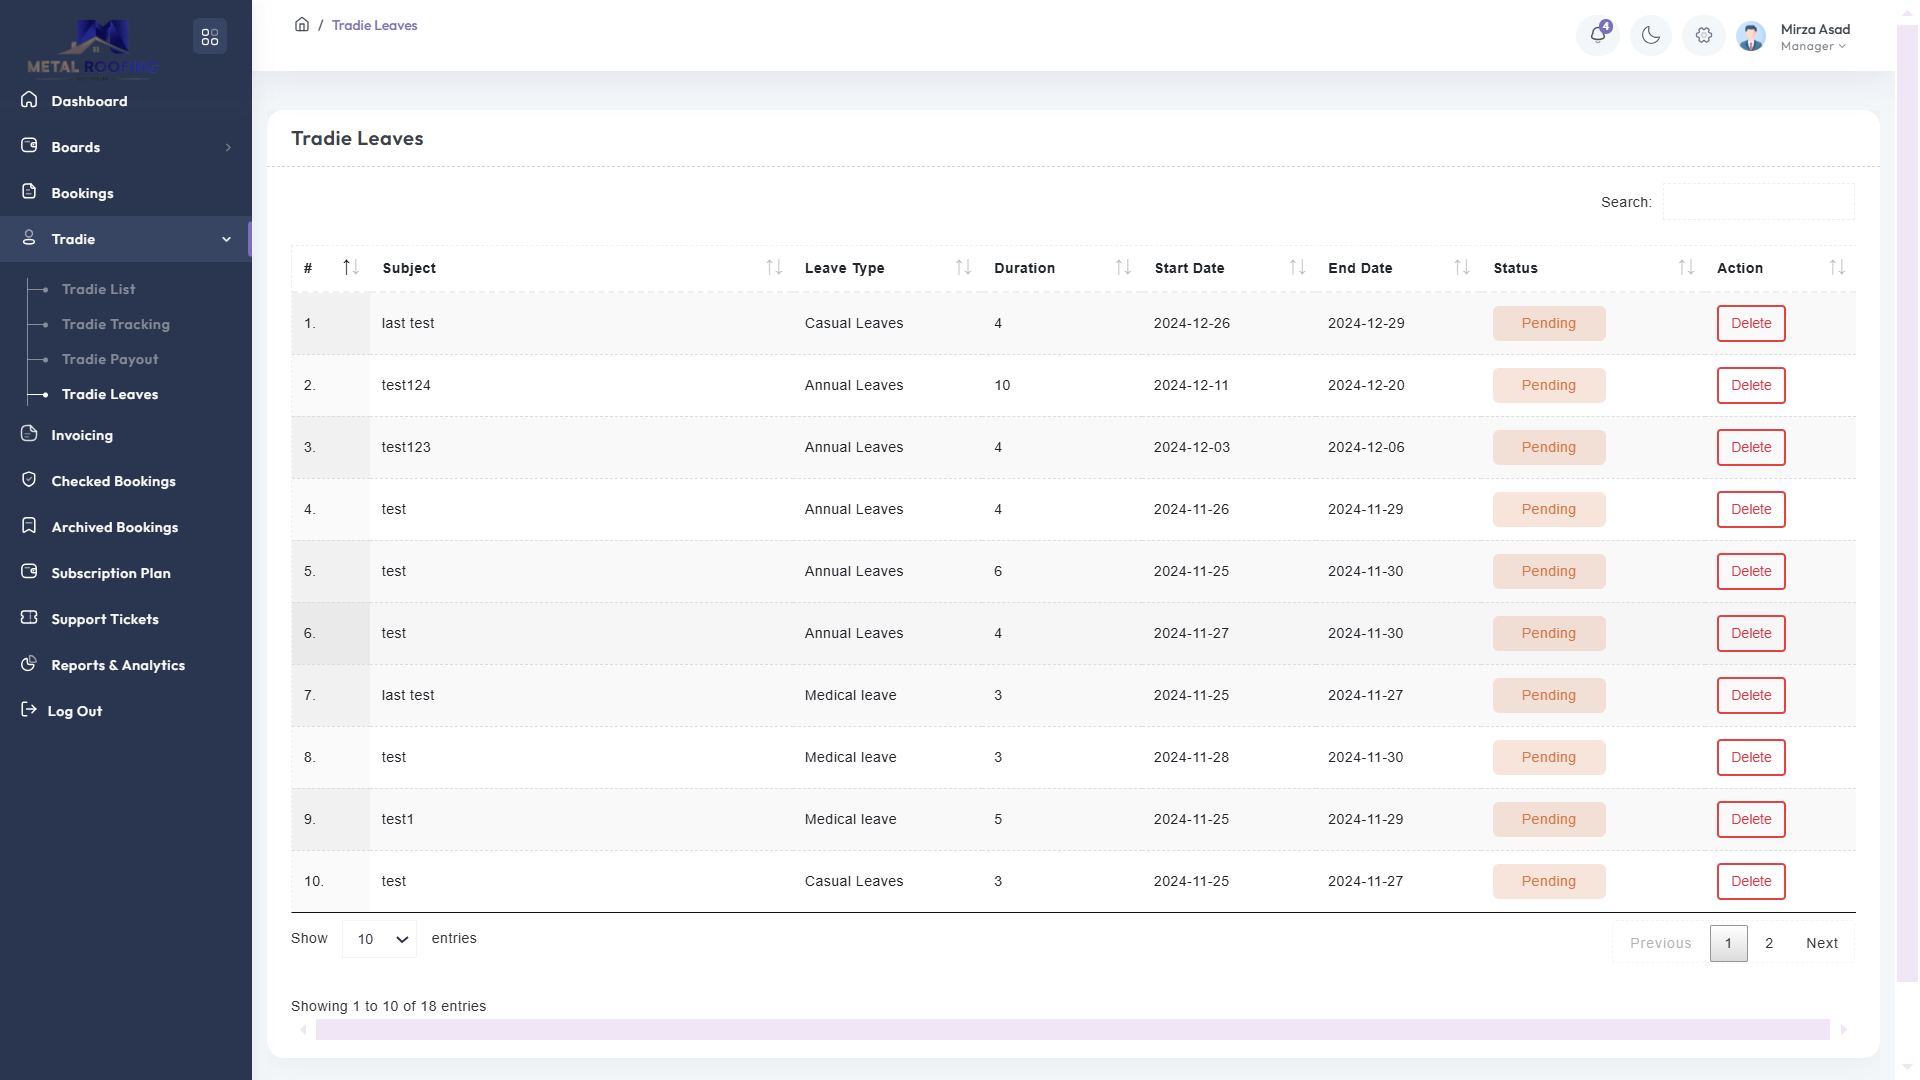Image resolution: width=1920 pixels, height=1080 pixels.
Task: Open Reports & Analytics in sidebar
Action: [118, 665]
